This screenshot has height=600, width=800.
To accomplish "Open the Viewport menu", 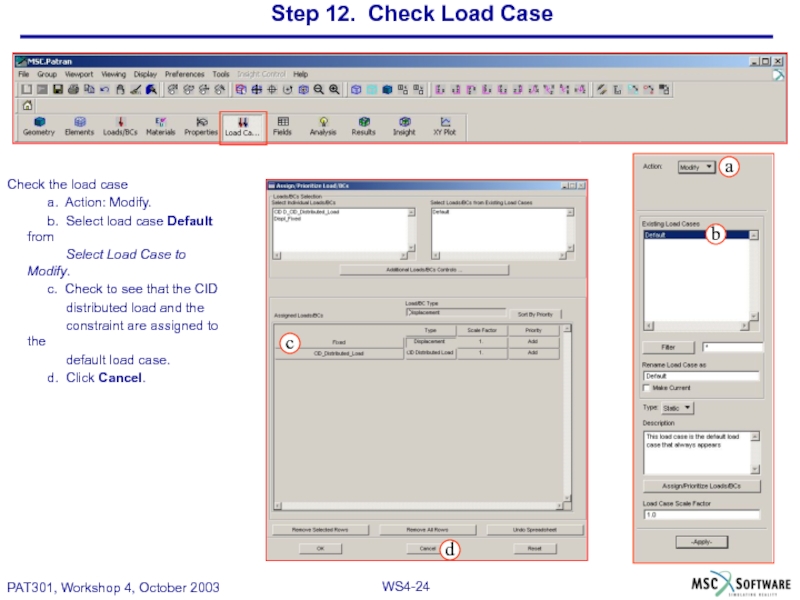I will tap(79, 74).
